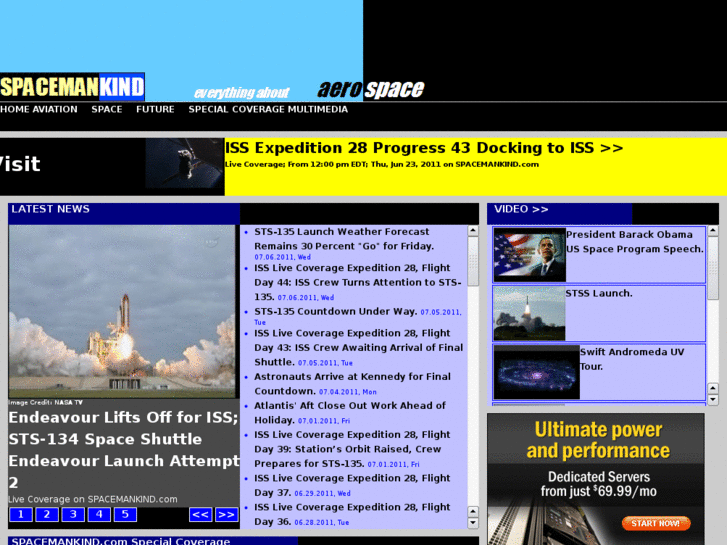Open Flight Day 39 Station's Orbit Raised article
The width and height of the screenshot is (727, 545).
tap(352, 449)
